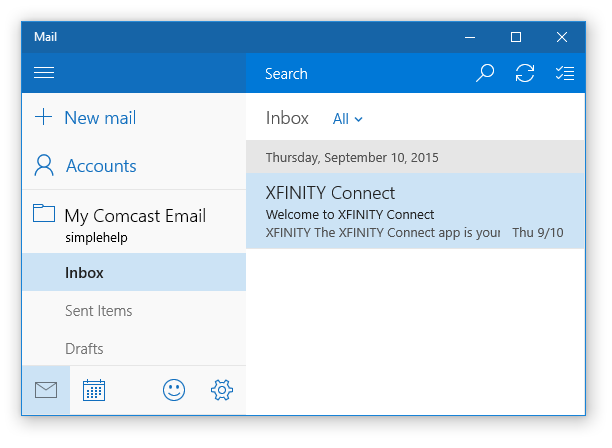This screenshot has width=612, height=448.
Task: Open feedback via the smiley icon
Action: point(174,390)
